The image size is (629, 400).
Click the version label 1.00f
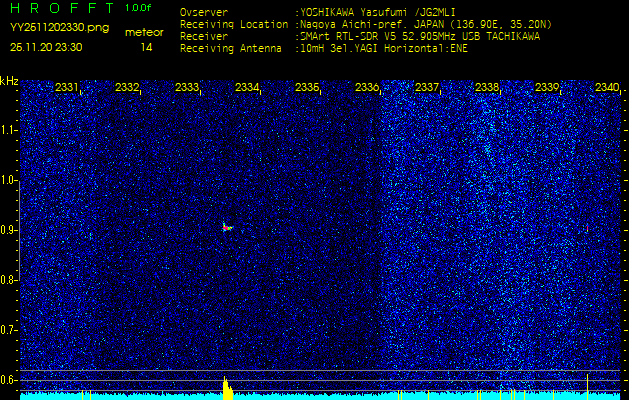(x=138, y=8)
